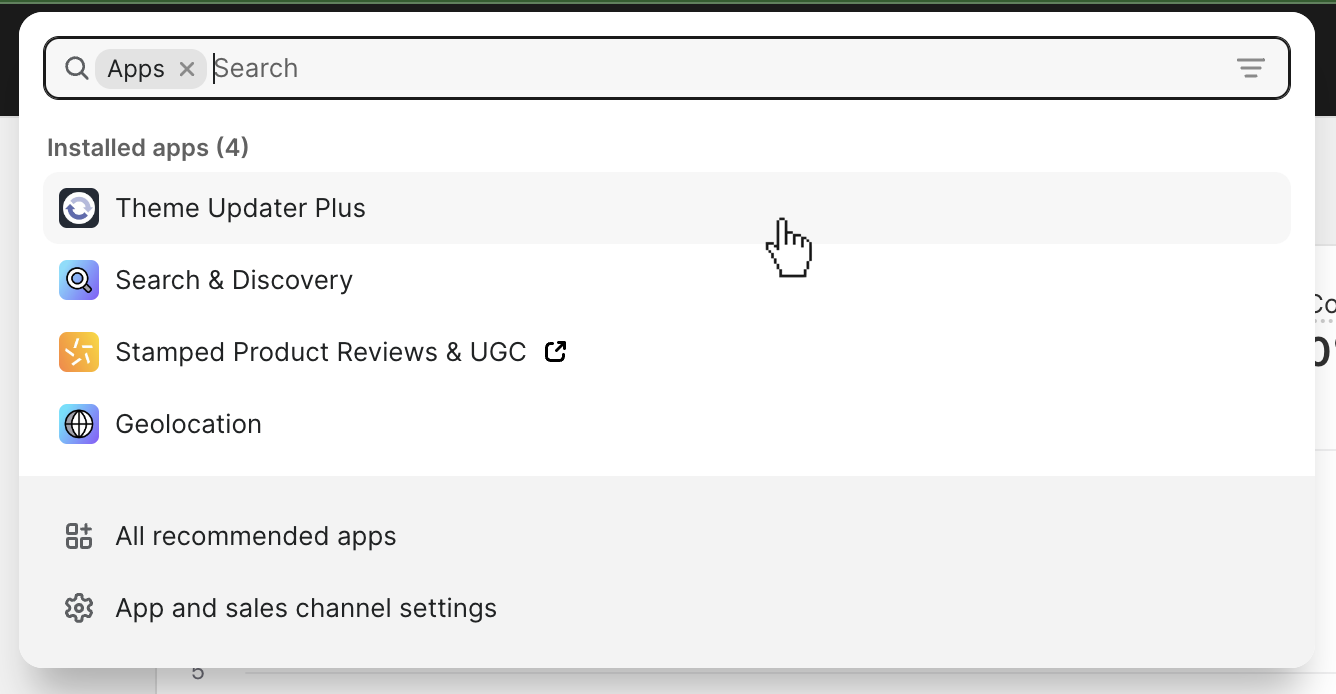Click the external link icon beside Stamped
This screenshot has height=694, width=1336.
(x=555, y=352)
